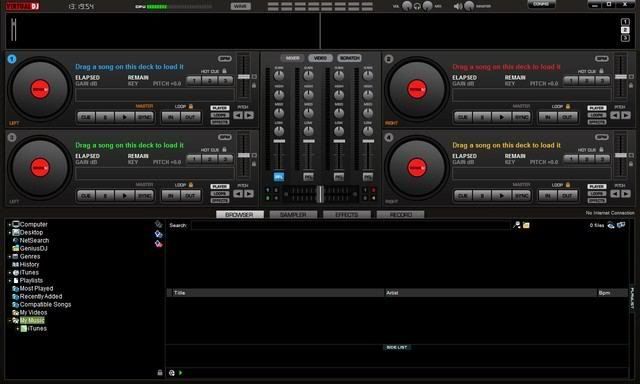Sync deck 1 with SYNC button
The width and height of the screenshot is (640, 384).
[x=144, y=117]
